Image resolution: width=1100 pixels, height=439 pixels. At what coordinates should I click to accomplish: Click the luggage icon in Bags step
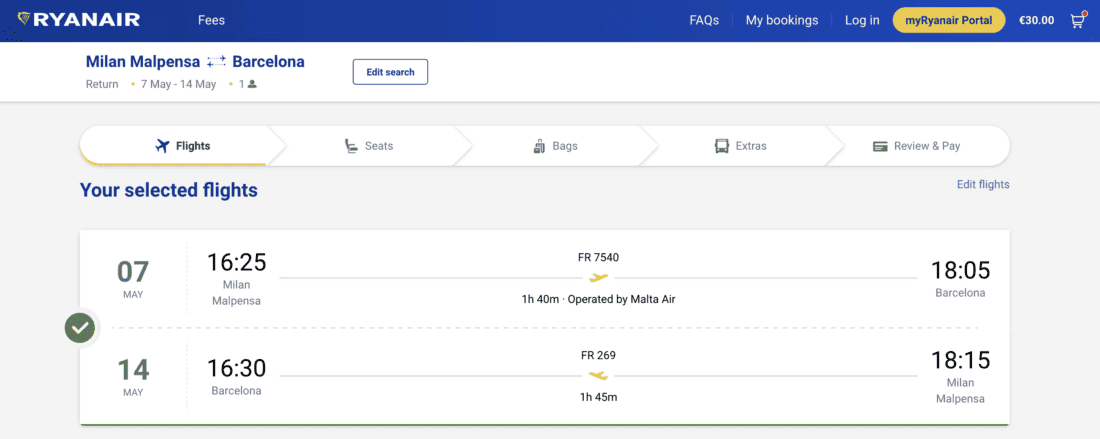tap(540, 146)
